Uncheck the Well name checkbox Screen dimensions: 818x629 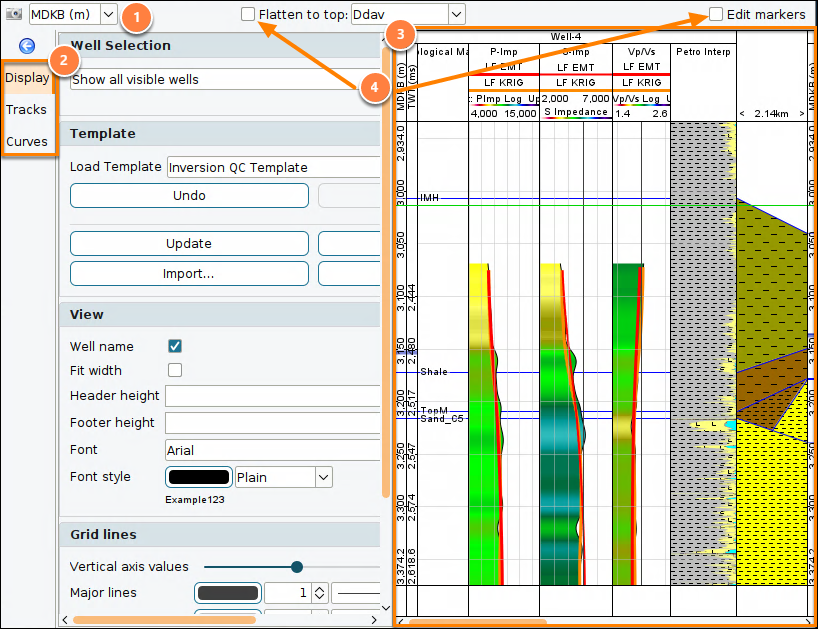click(175, 346)
